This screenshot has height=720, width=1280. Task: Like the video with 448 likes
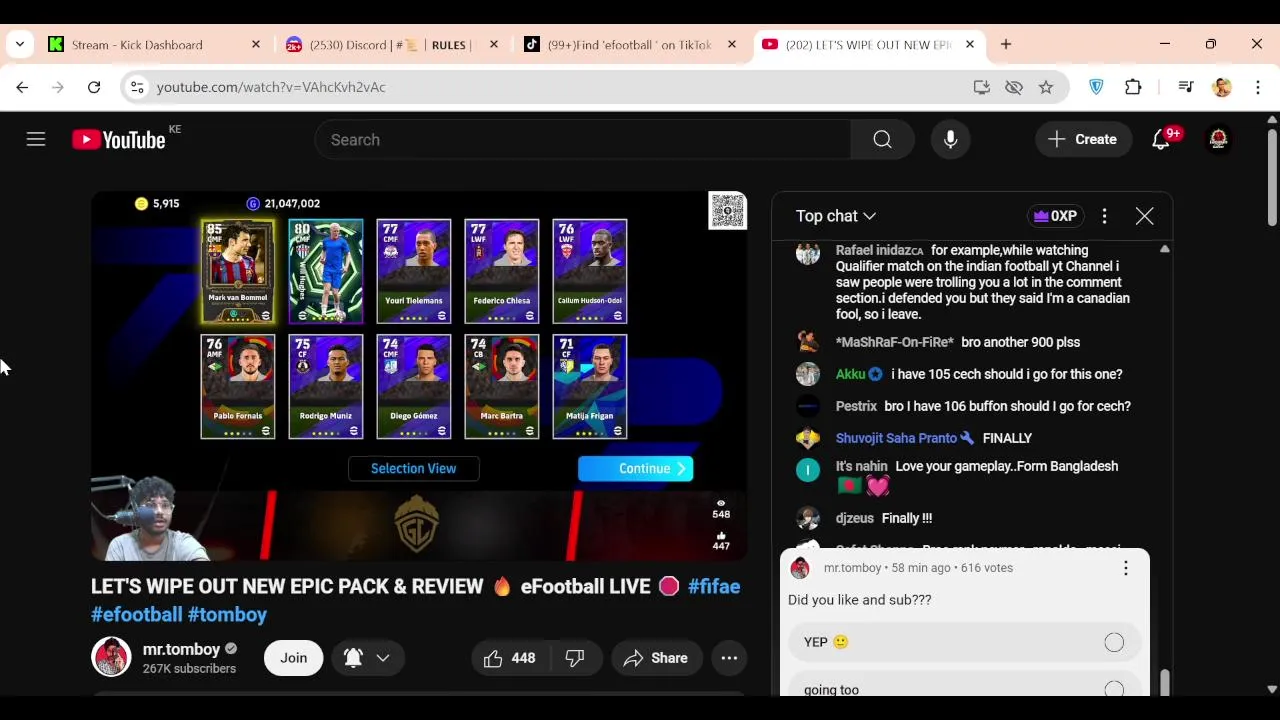tap(511, 658)
